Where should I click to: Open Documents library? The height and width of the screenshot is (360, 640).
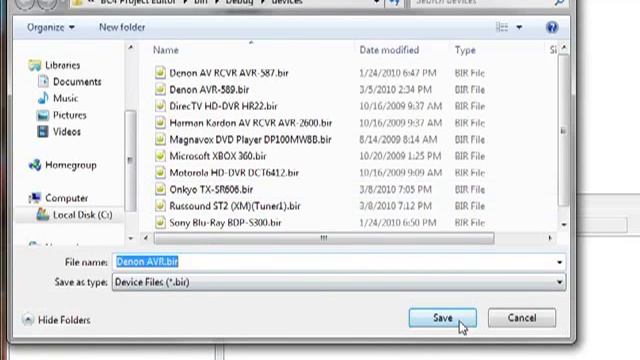pos(77,82)
